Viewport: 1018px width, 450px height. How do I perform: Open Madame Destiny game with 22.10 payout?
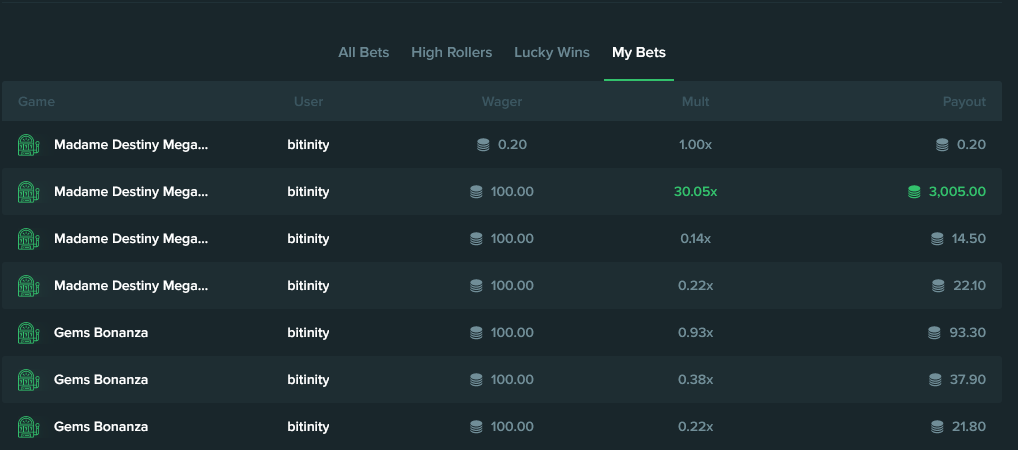coord(131,286)
